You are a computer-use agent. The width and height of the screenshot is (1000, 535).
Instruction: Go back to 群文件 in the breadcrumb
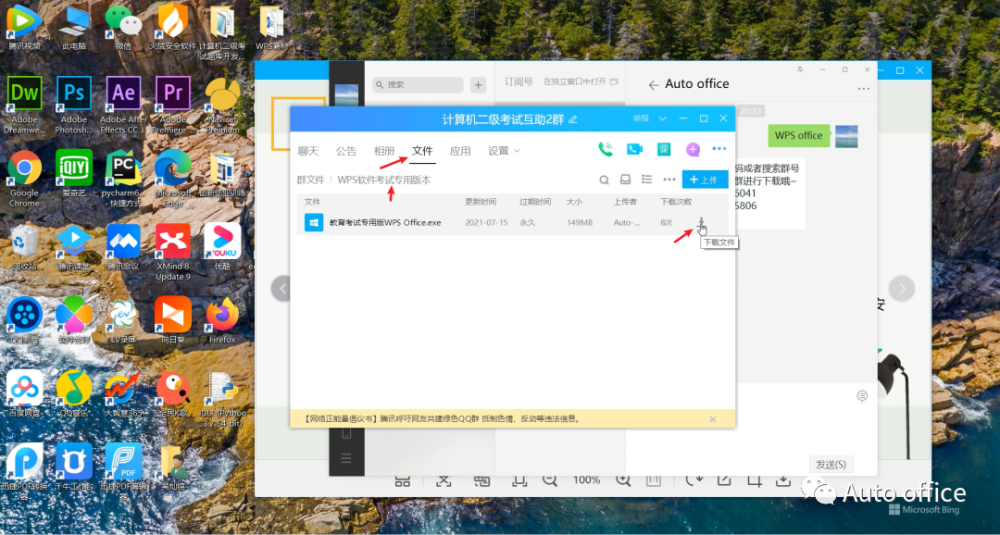pos(311,180)
